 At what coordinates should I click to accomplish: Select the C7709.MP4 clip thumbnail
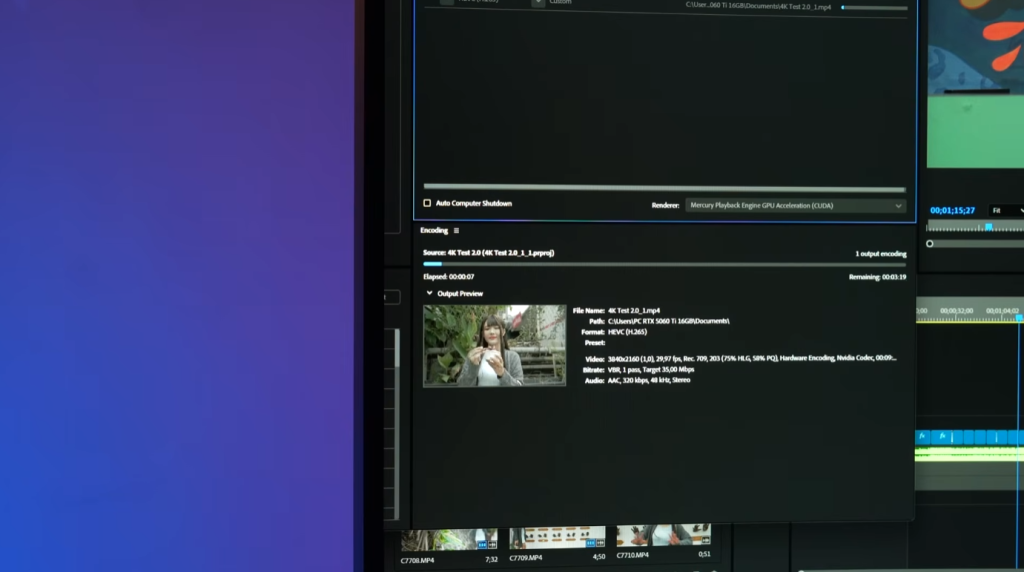pyautogui.click(x=557, y=538)
